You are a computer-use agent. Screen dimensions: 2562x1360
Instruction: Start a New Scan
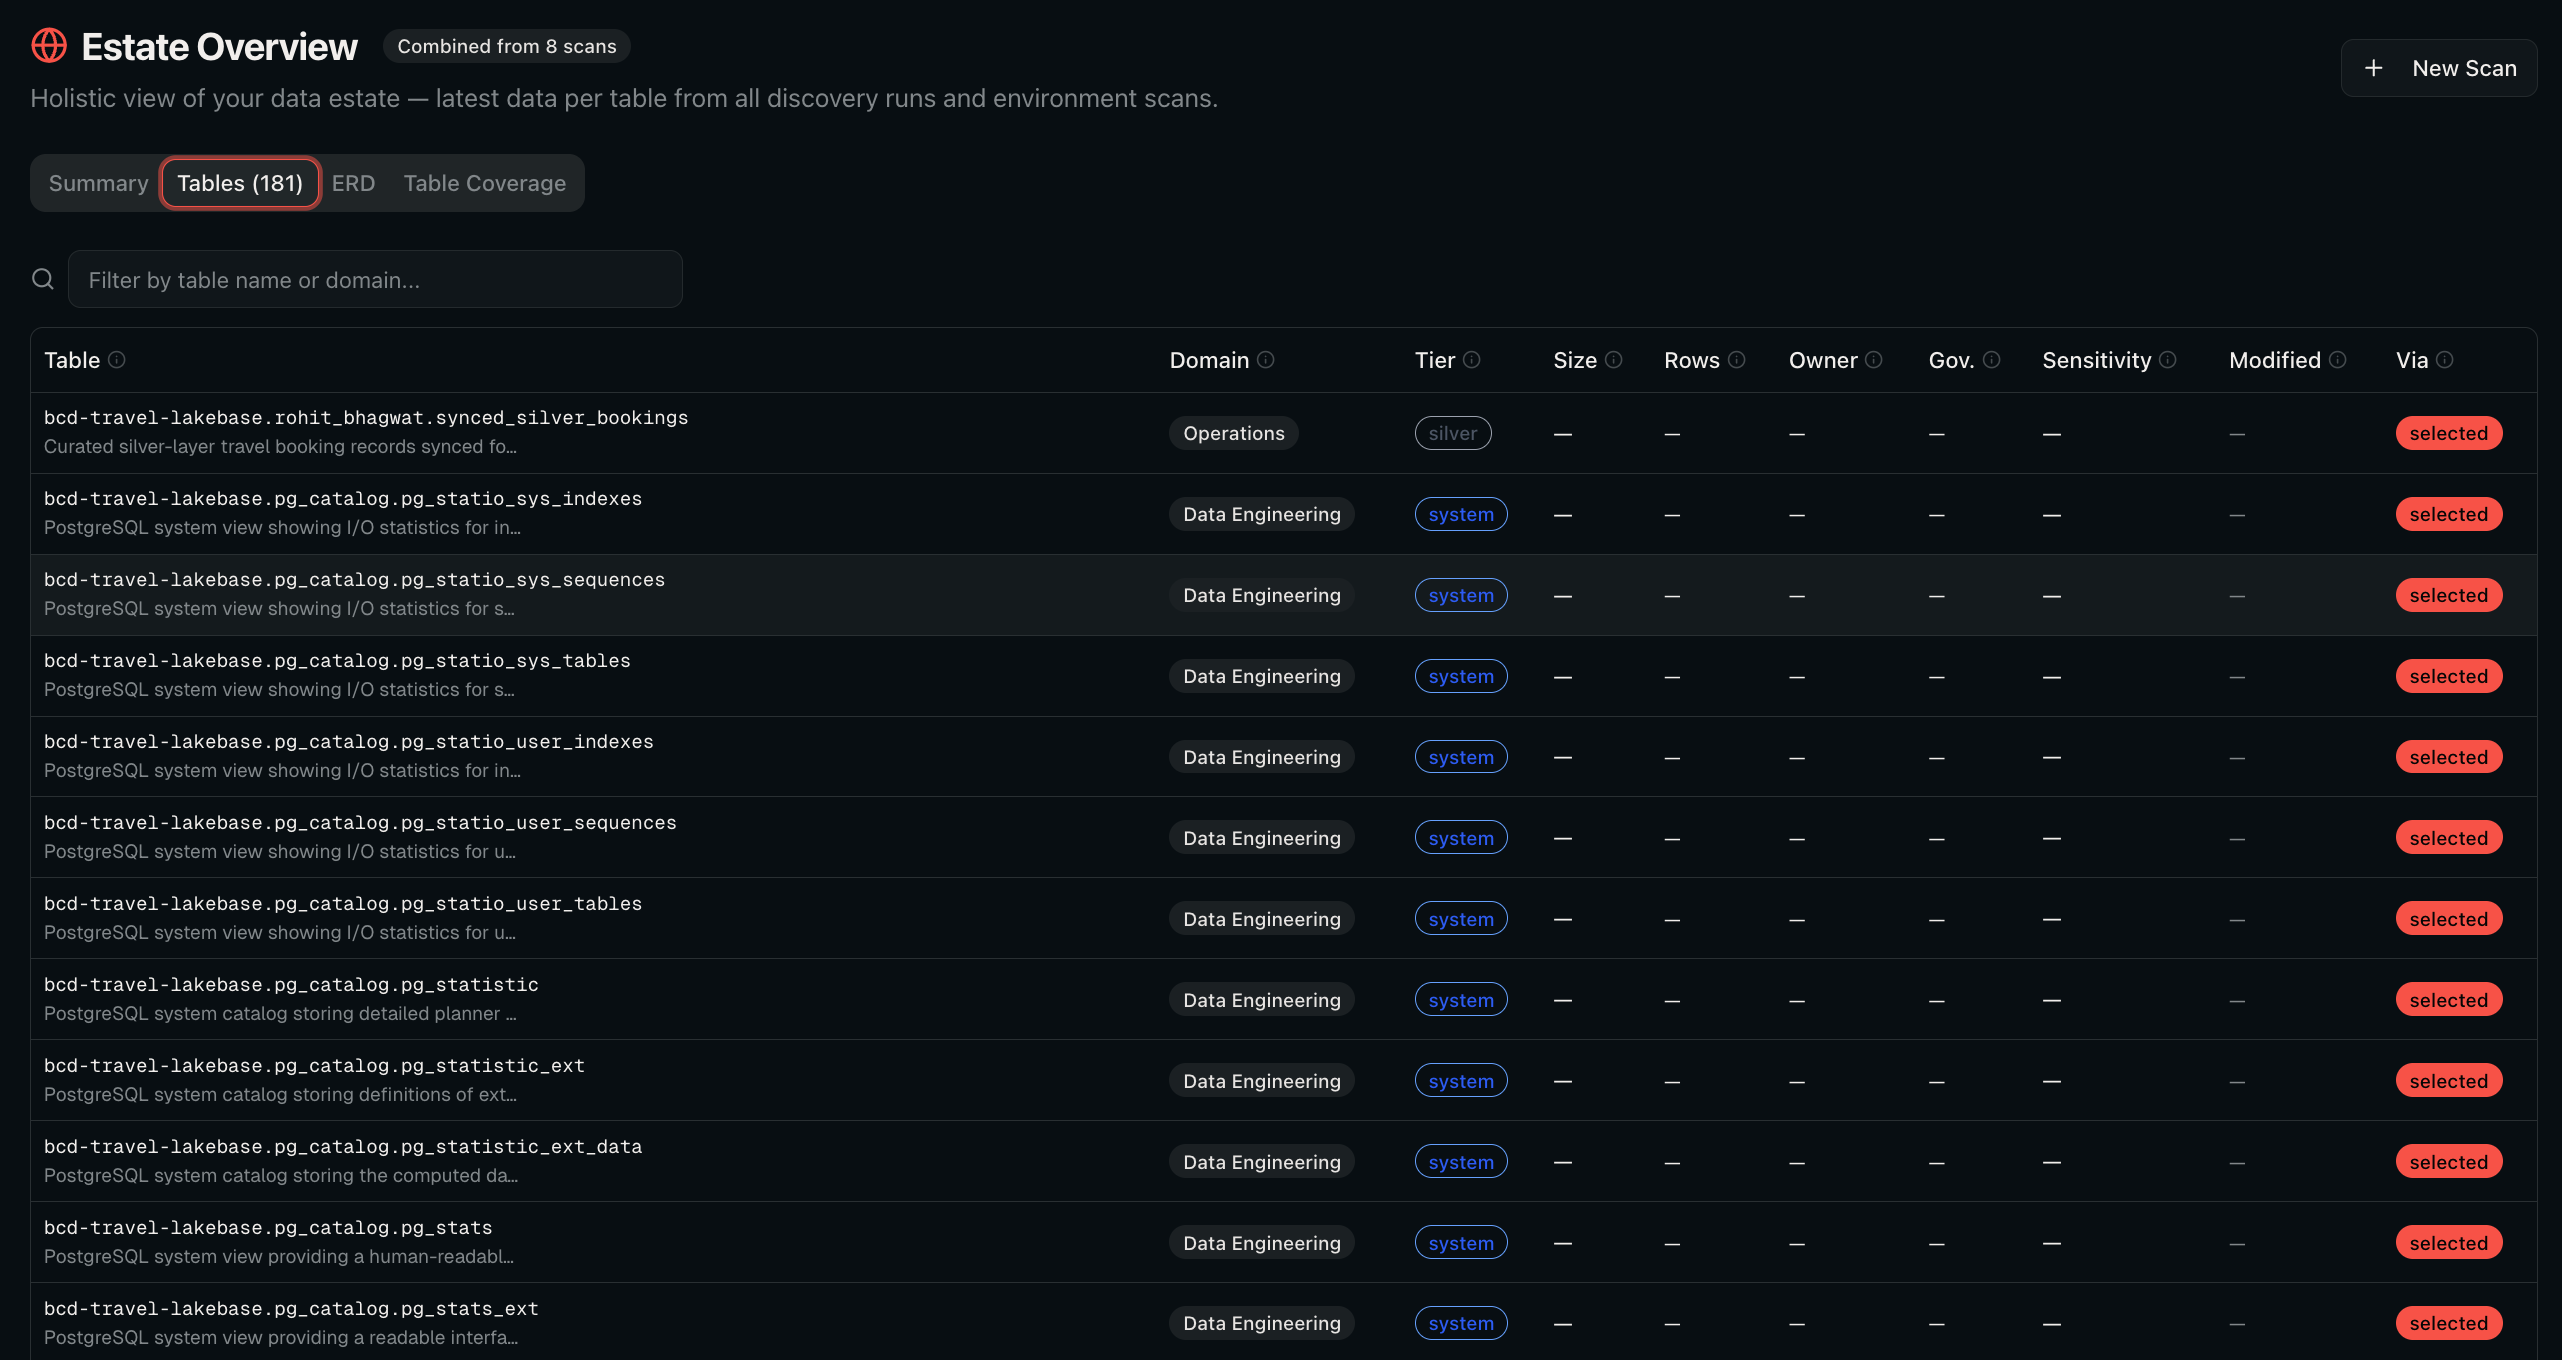[x=2439, y=68]
